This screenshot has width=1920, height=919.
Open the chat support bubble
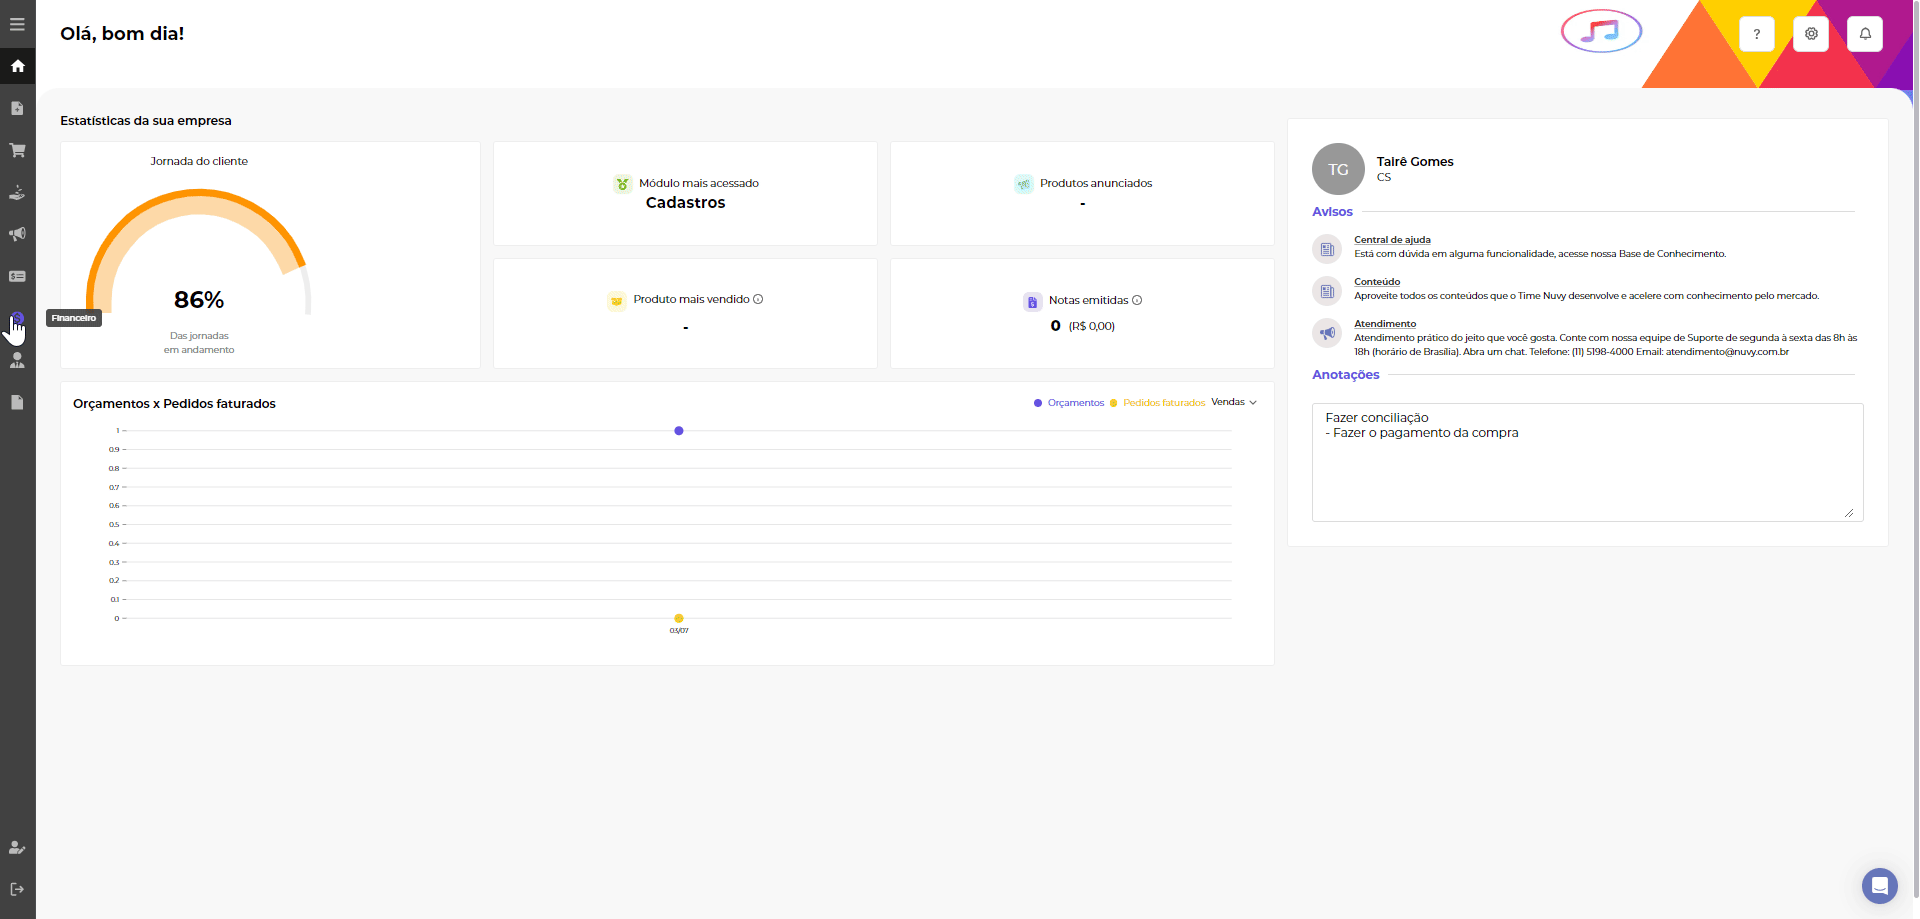click(1879, 886)
